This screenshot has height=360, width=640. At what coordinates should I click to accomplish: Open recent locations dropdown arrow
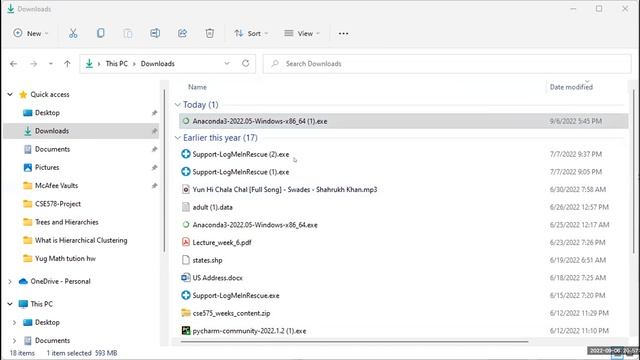point(51,64)
